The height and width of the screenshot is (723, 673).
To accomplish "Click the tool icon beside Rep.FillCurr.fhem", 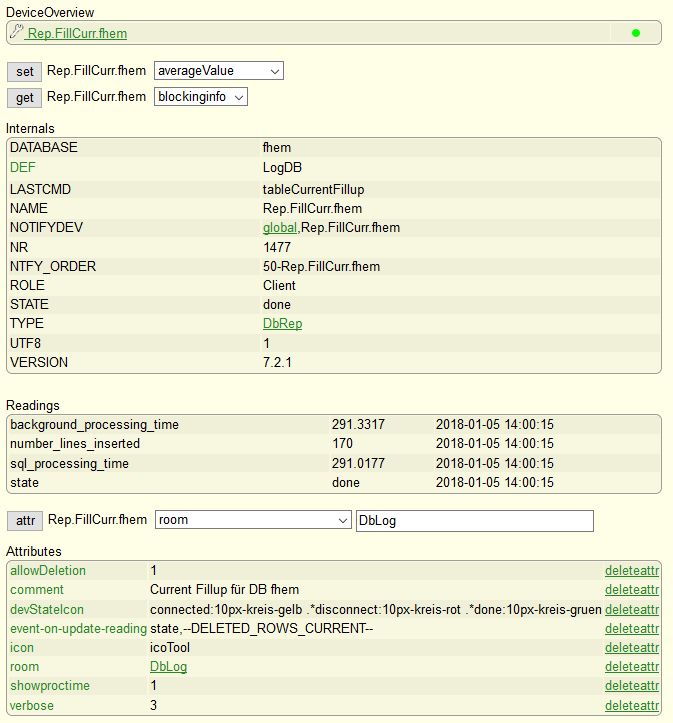I will coord(16,32).
